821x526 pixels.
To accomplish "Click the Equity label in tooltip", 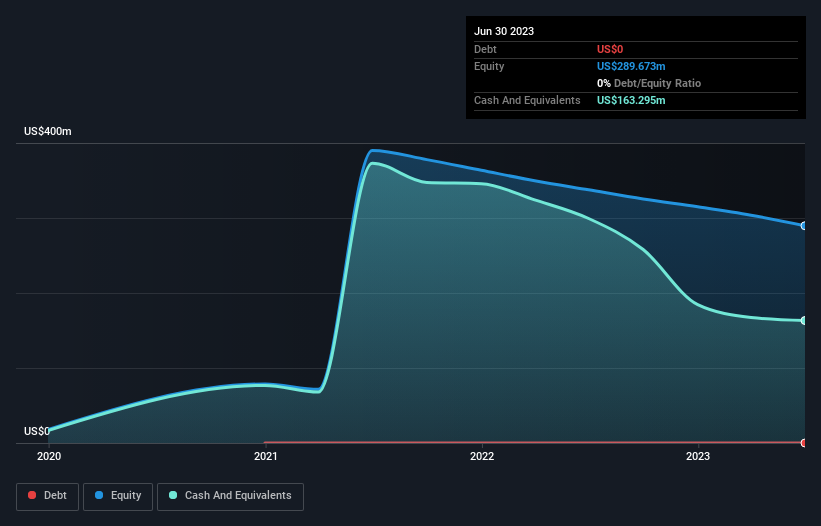I will [x=489, y=66].
